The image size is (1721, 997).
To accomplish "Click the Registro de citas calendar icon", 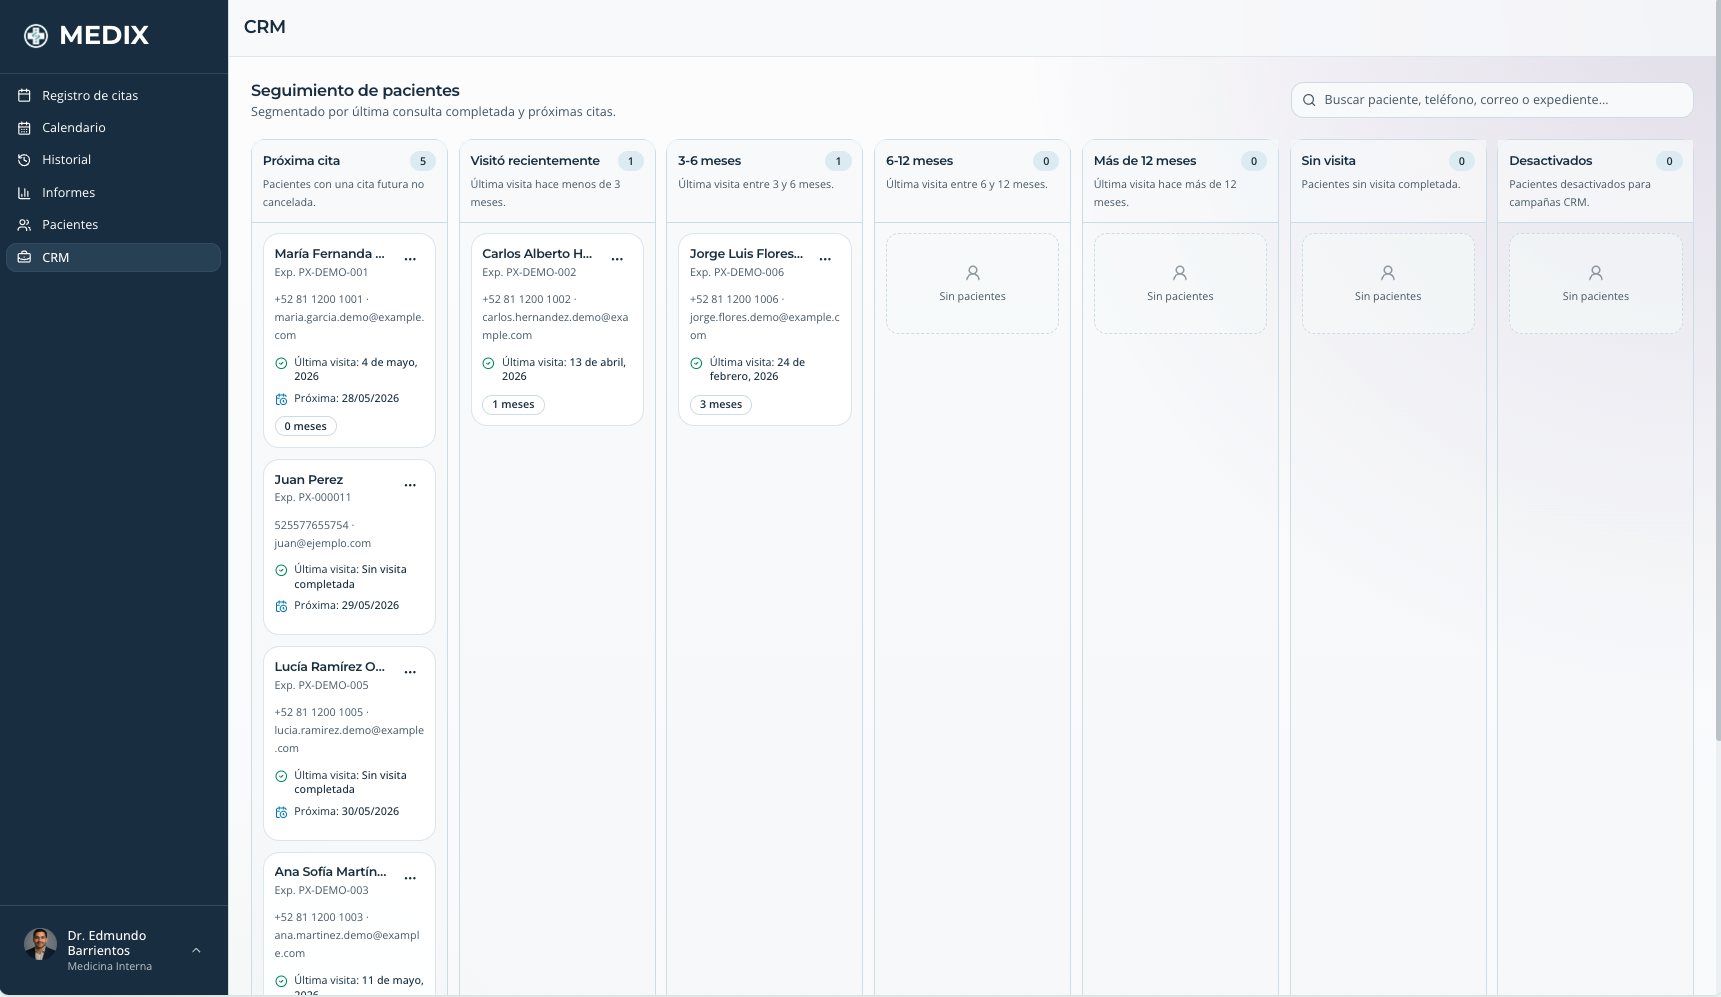I will (24, 96).
